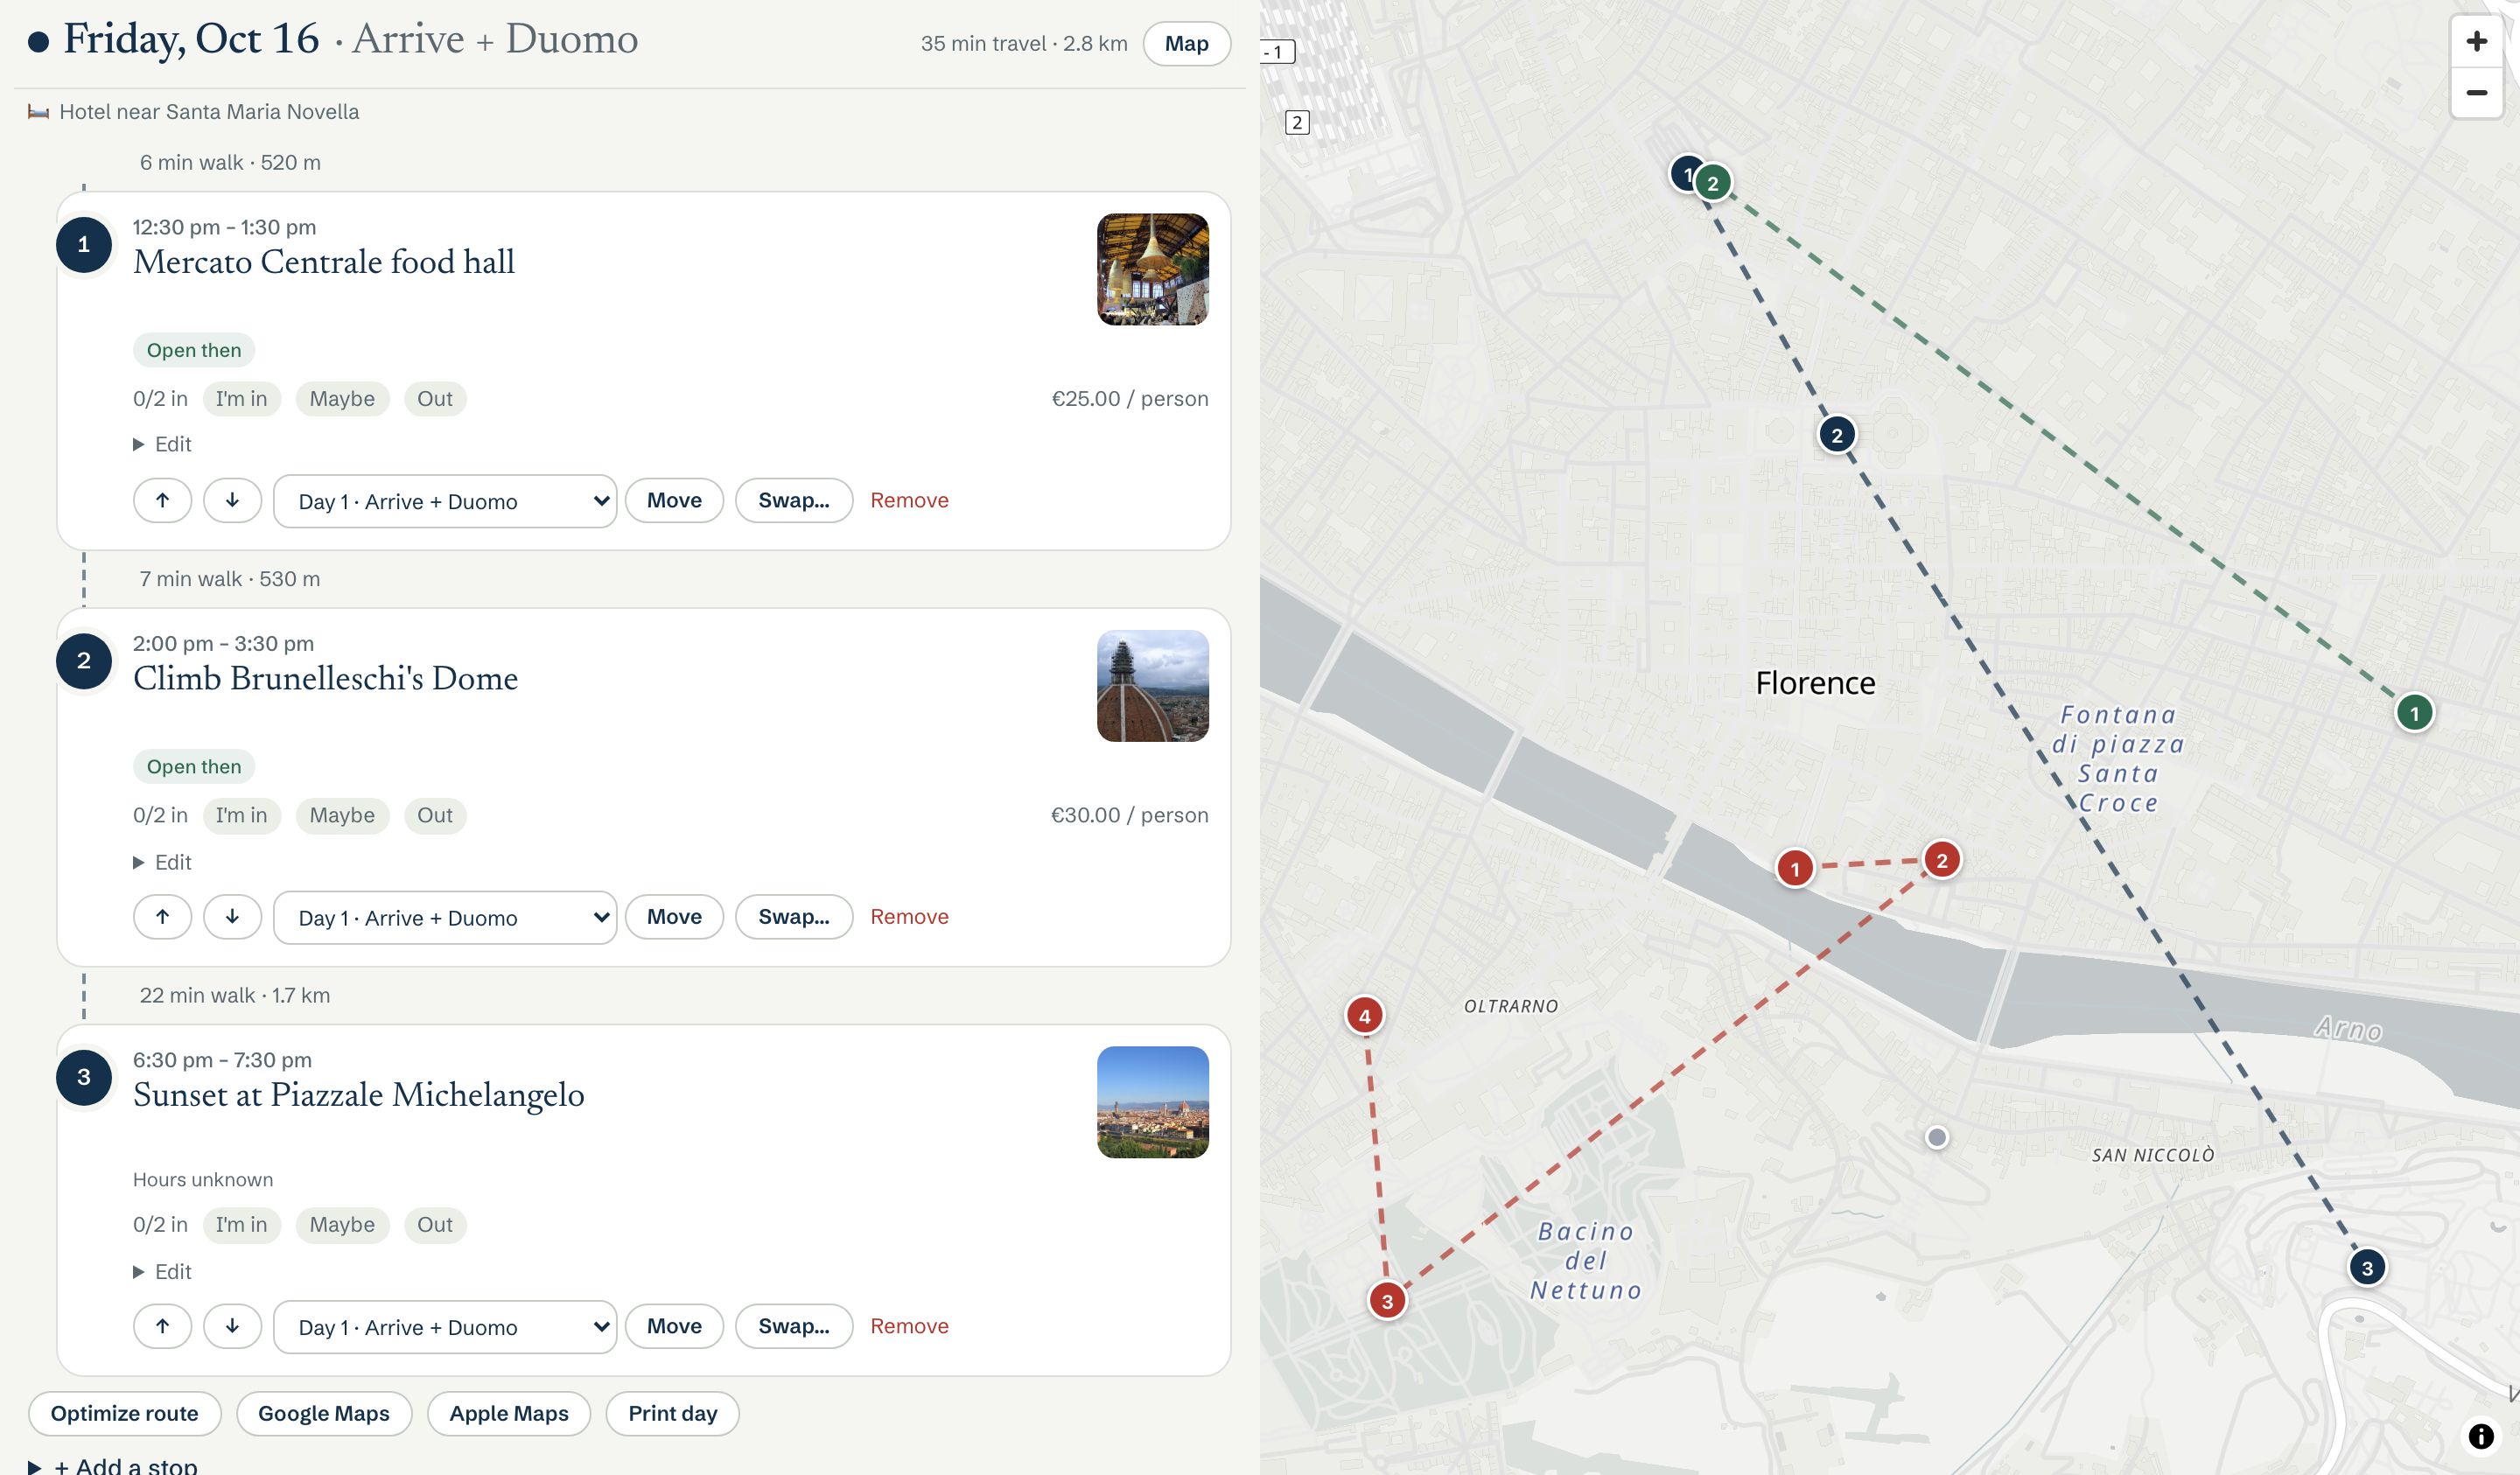This screenshot has height=1475, width=2520.
Task: Open day dropdown for Brunelleschi's Dome
Action: click(444, 917)
